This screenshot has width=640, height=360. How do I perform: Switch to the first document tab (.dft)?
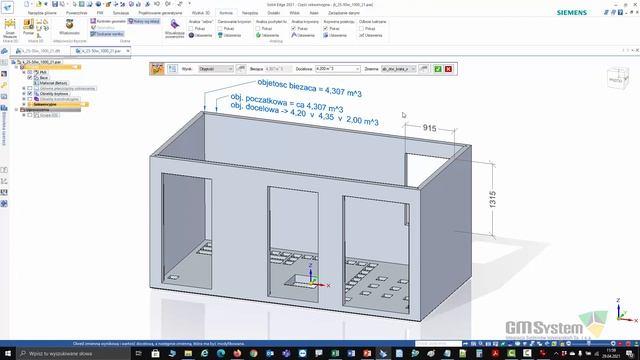(40, 51)
